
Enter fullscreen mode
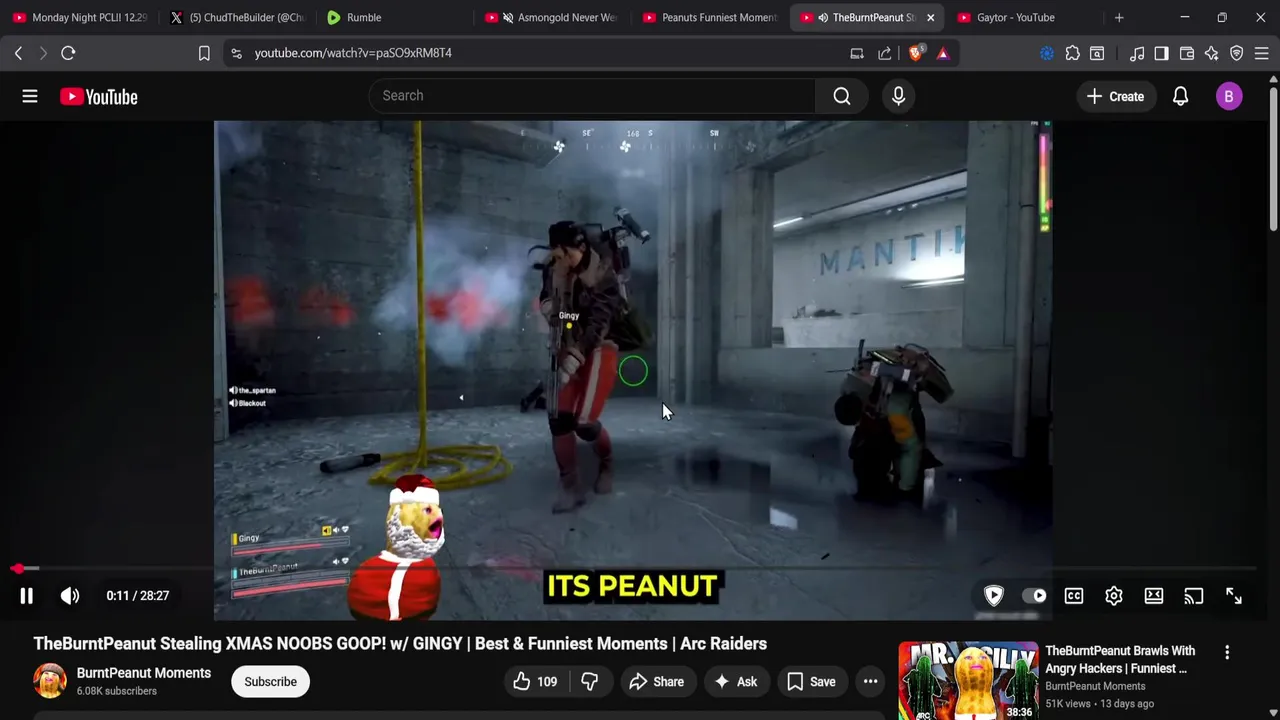[1234, 596]
